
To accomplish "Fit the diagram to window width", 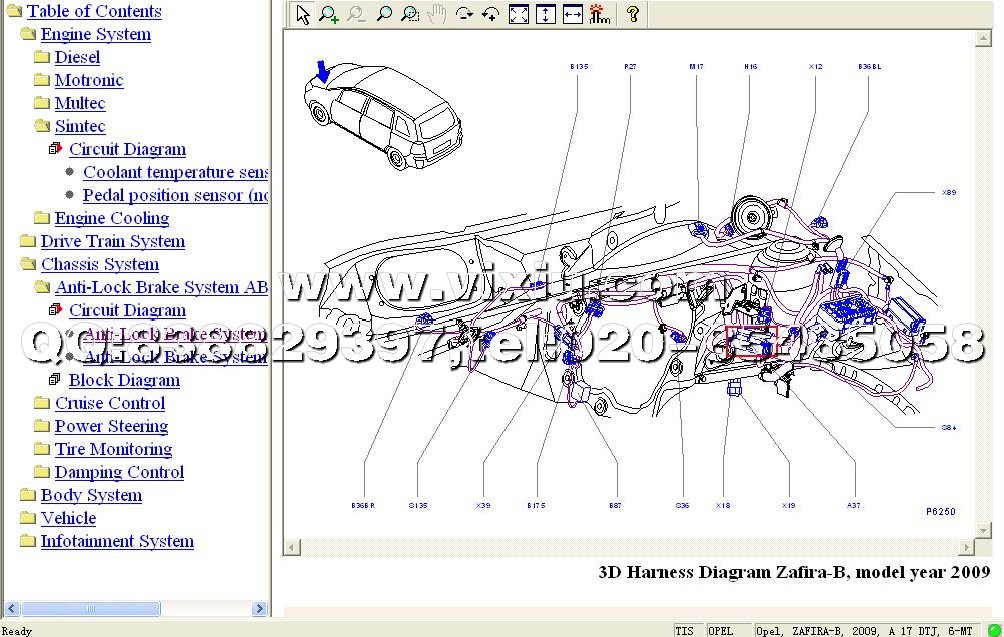I will point(572,14).
